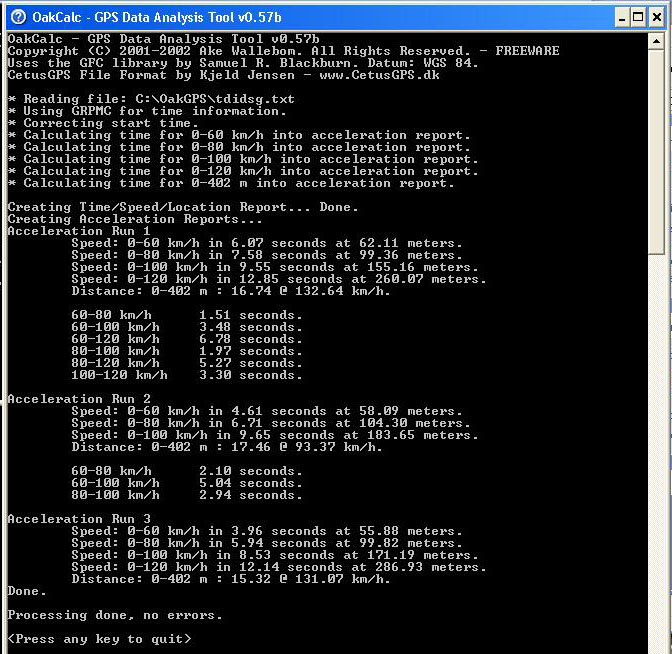This screenshot has width=672, height=654.
Task: Click the empty scrollbar track below the thumb
Action: pos(656,454)
